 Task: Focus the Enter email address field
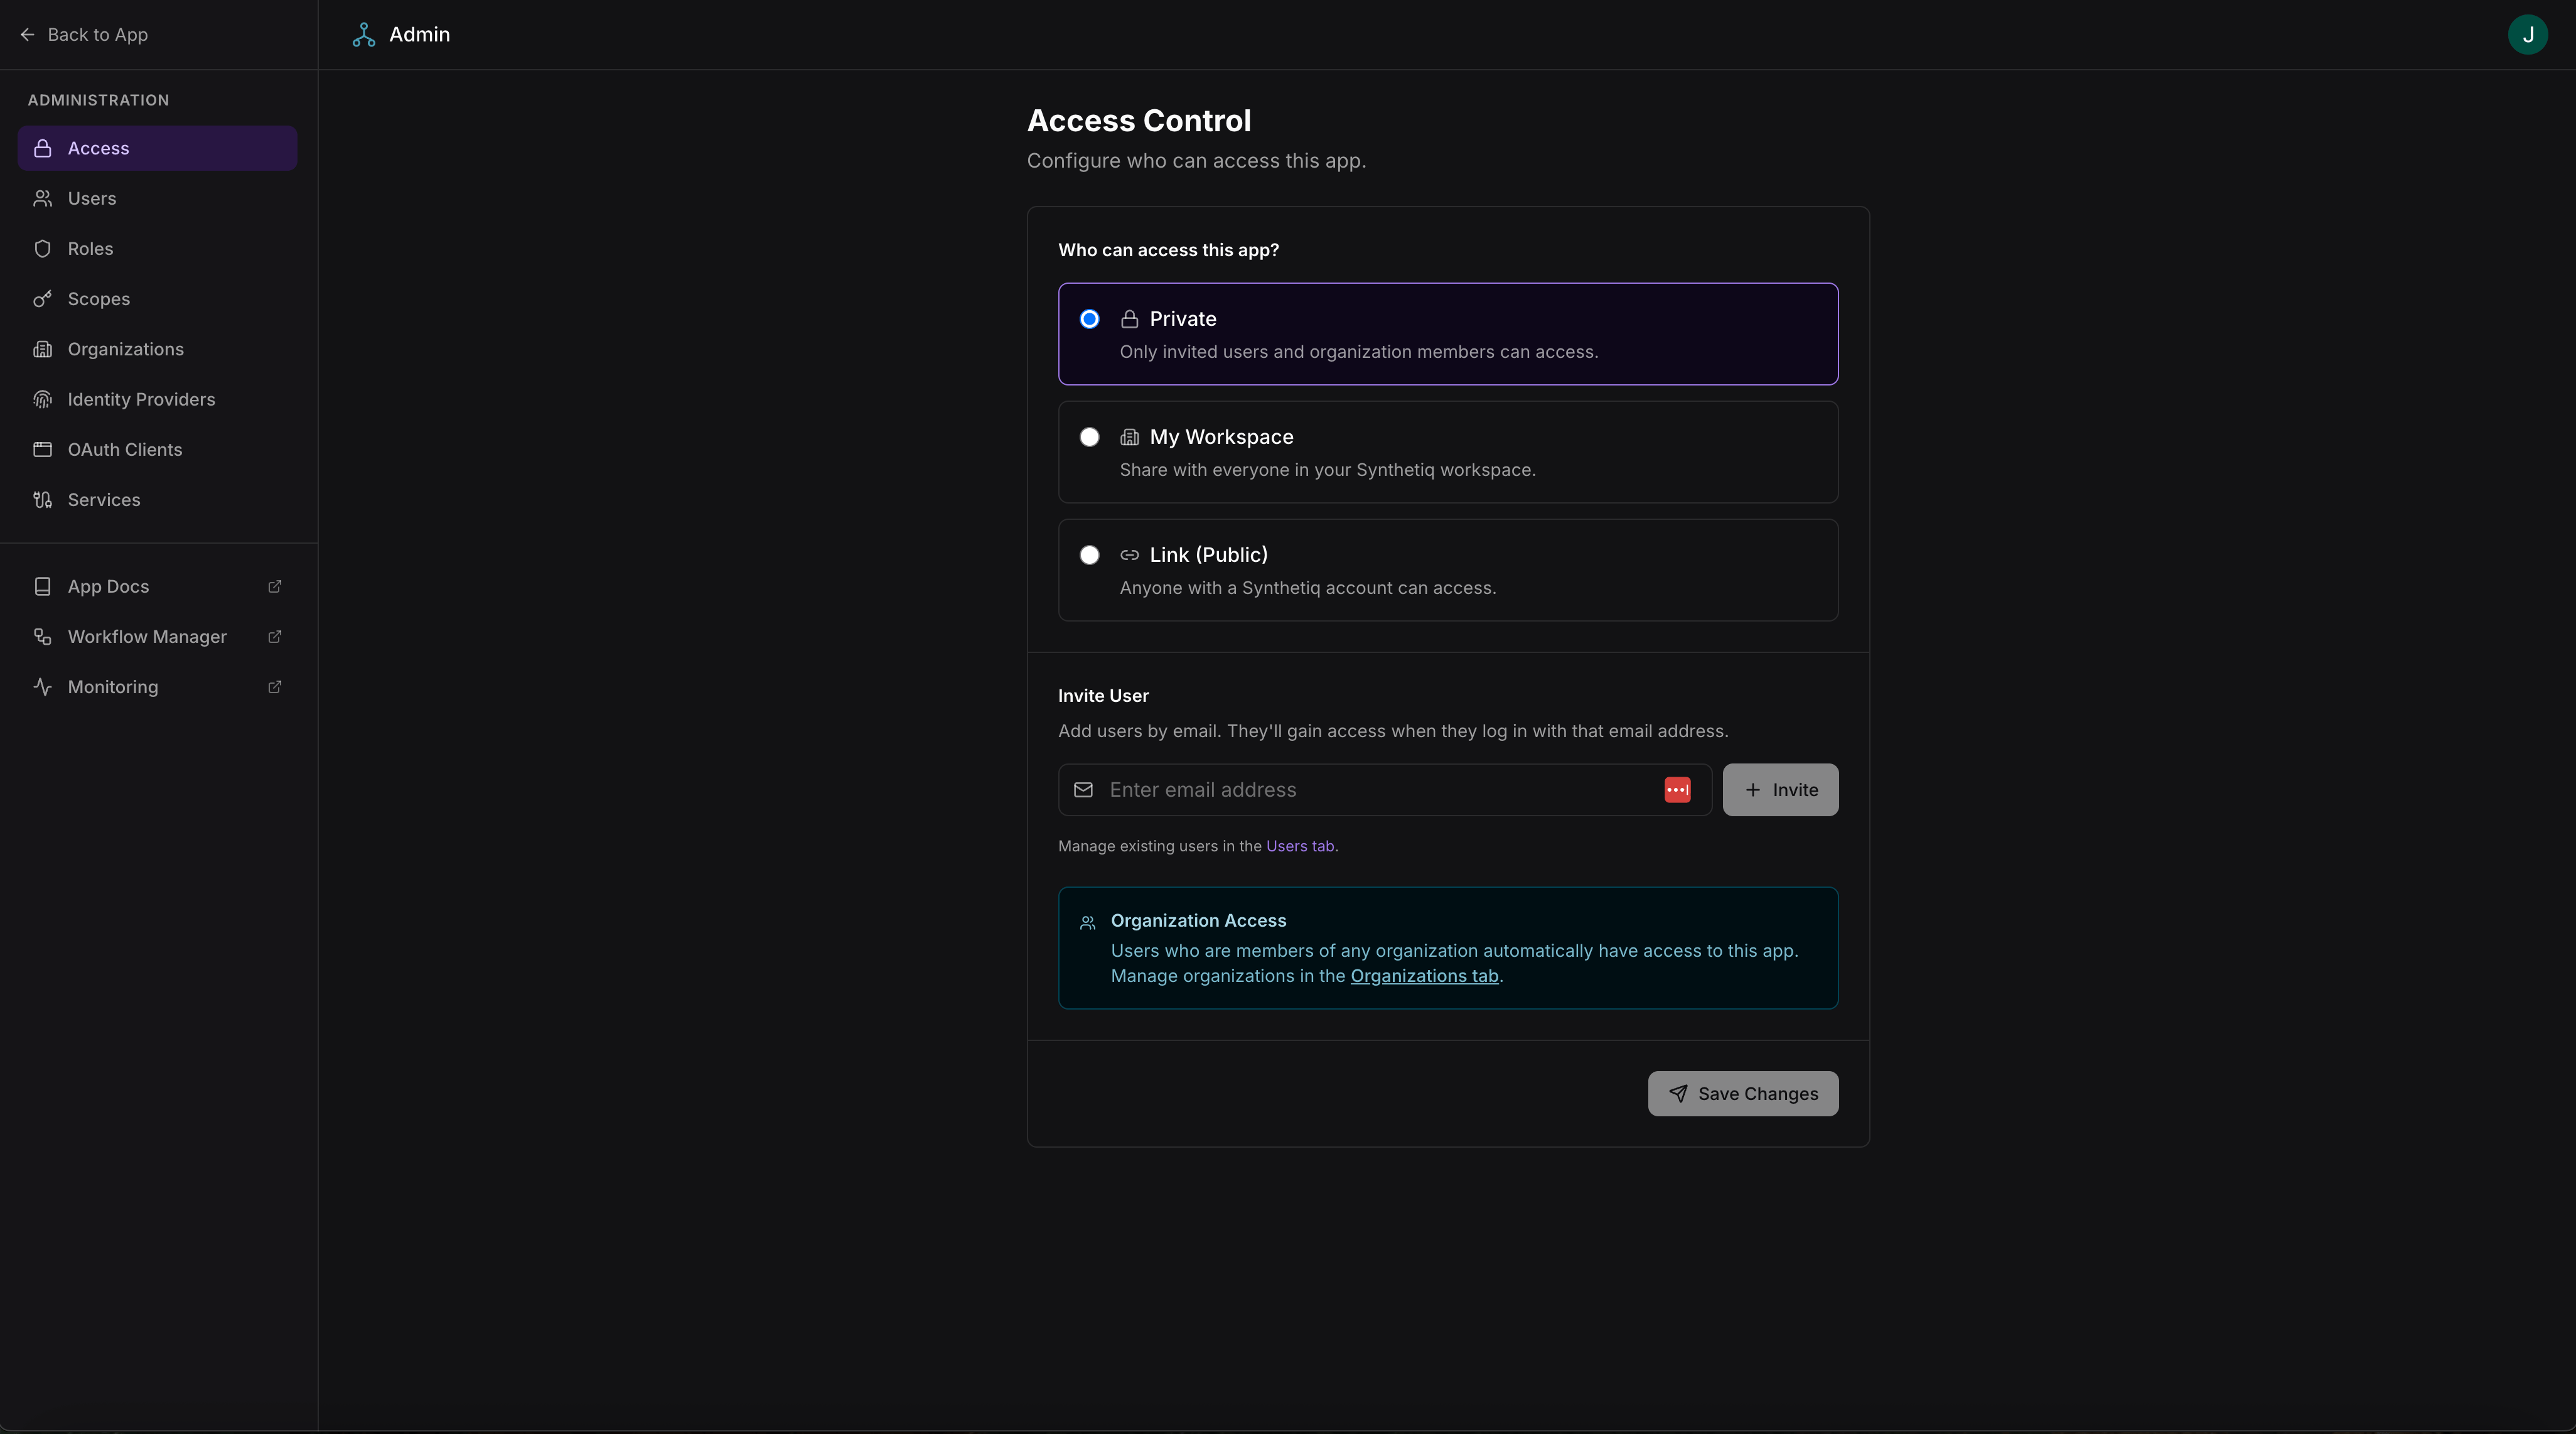point(1385,790)
